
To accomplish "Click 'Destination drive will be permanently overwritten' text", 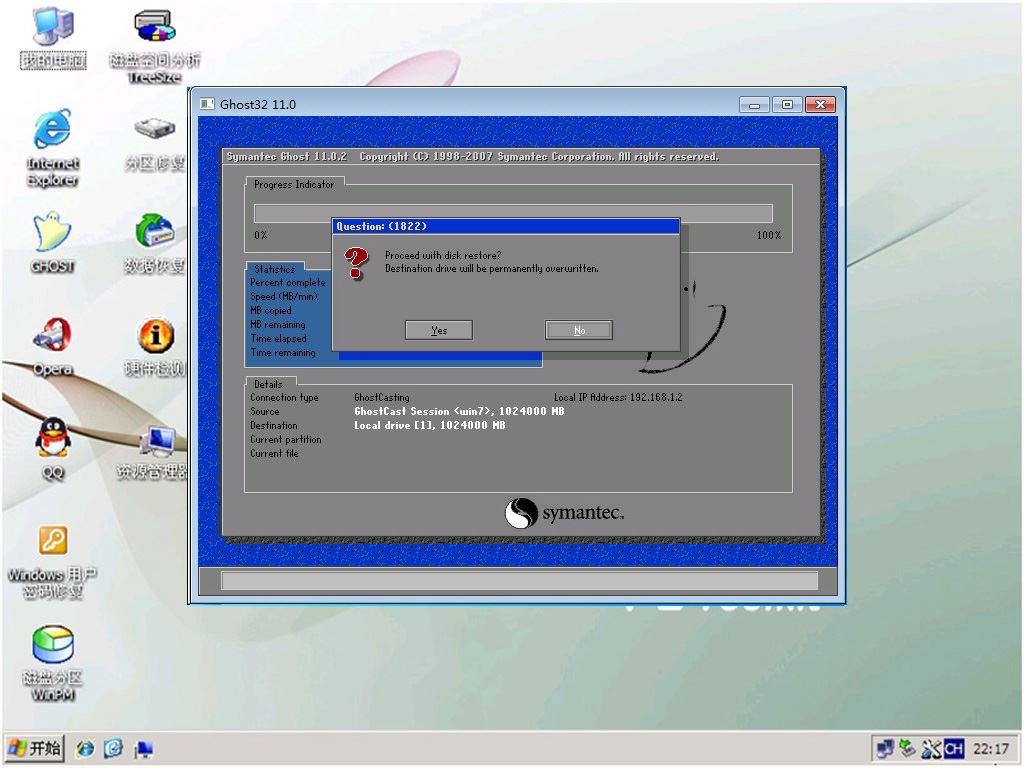I will [491, 268].
